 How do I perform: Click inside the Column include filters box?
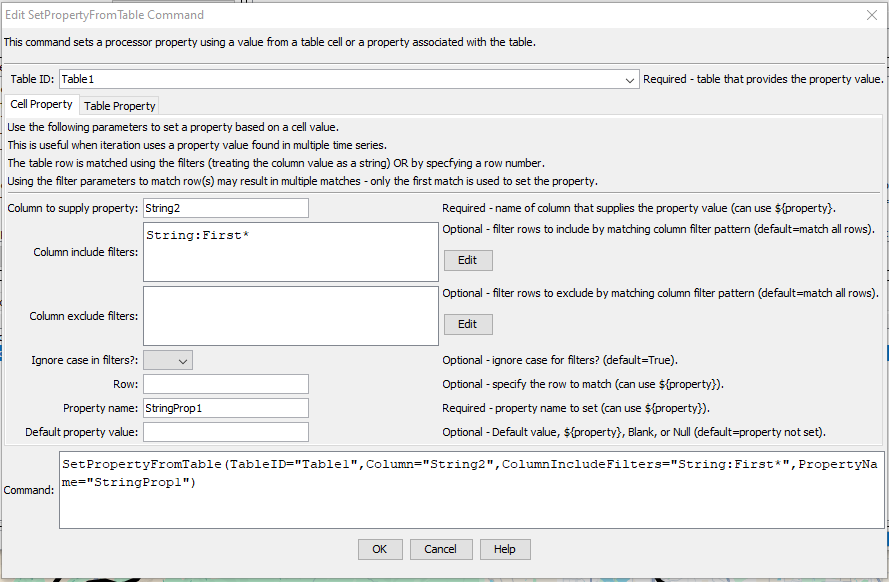pyautogui.click(x=291, y=252)
